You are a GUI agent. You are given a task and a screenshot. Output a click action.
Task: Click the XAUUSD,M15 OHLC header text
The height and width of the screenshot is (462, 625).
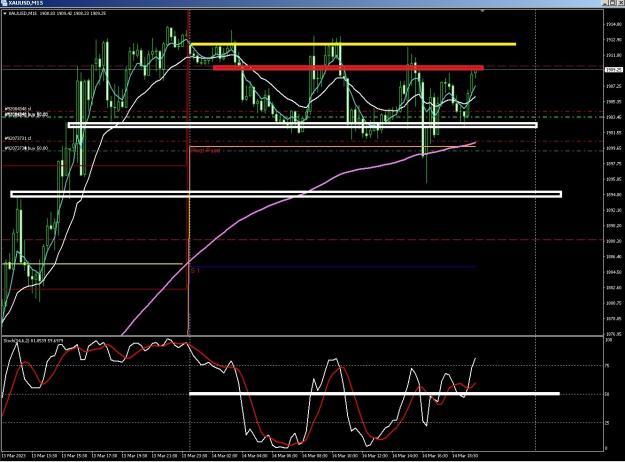[x=57, y=13]
